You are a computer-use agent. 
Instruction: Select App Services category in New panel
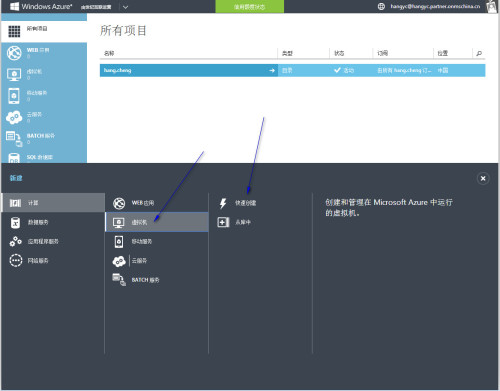pyautogui.click(x=53, y=241)
